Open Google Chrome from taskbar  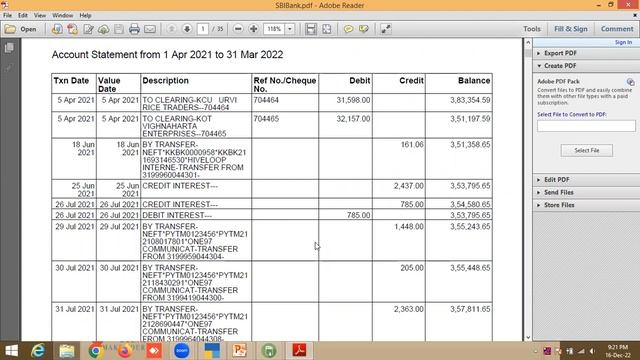96,351
